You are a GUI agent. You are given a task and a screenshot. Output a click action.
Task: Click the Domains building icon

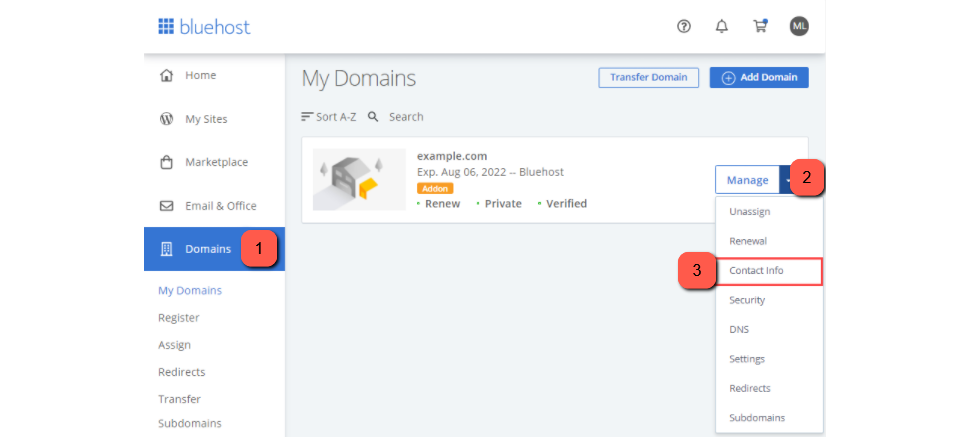click(166, 249)
